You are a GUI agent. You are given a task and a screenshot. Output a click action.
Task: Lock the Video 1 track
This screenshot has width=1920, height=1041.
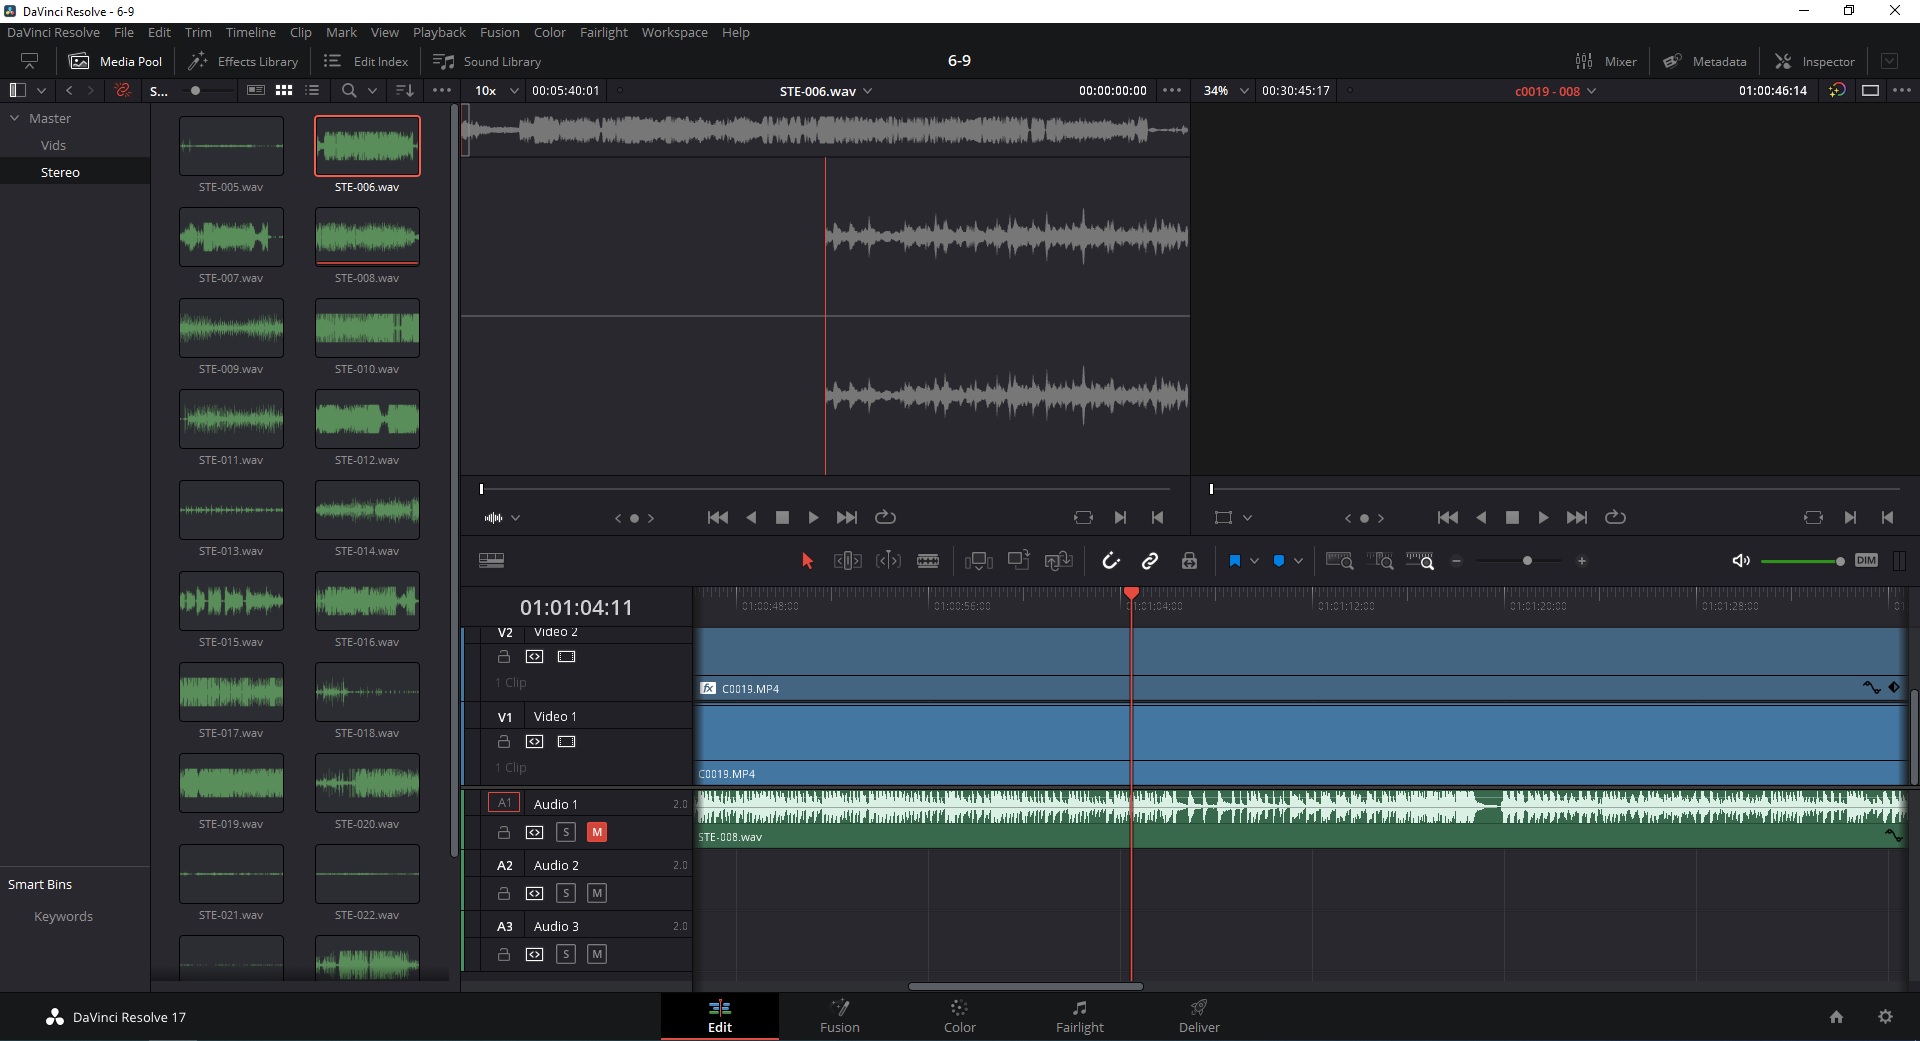click(x=504, y=742)
